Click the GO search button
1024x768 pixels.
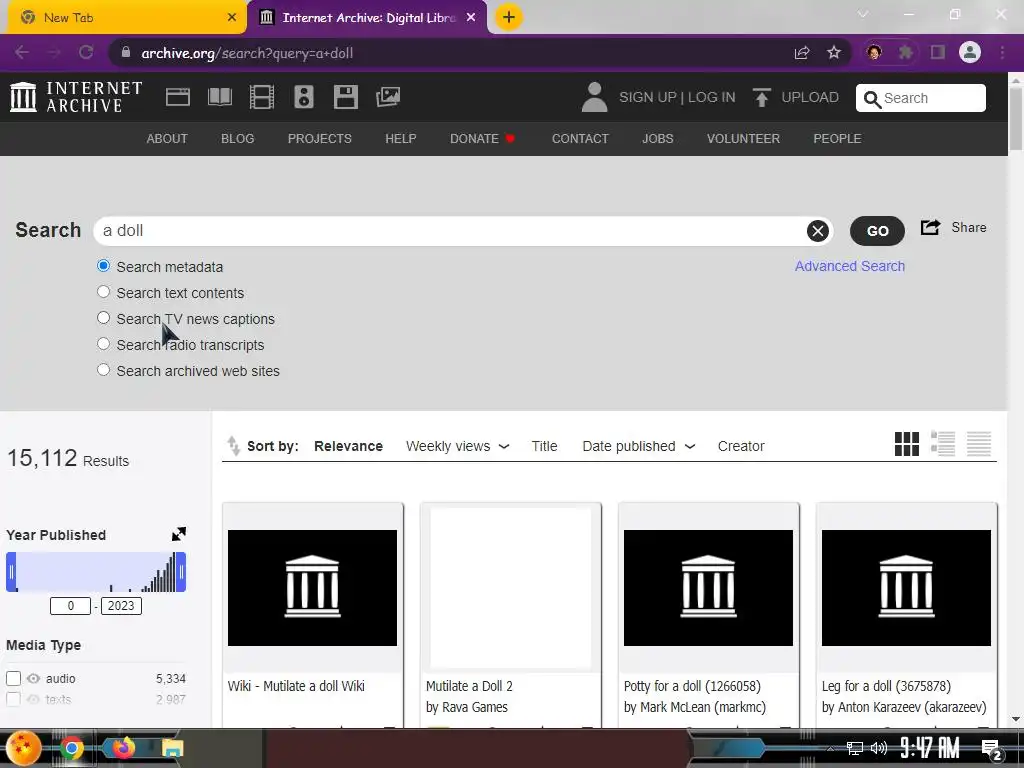click(877, 231)
